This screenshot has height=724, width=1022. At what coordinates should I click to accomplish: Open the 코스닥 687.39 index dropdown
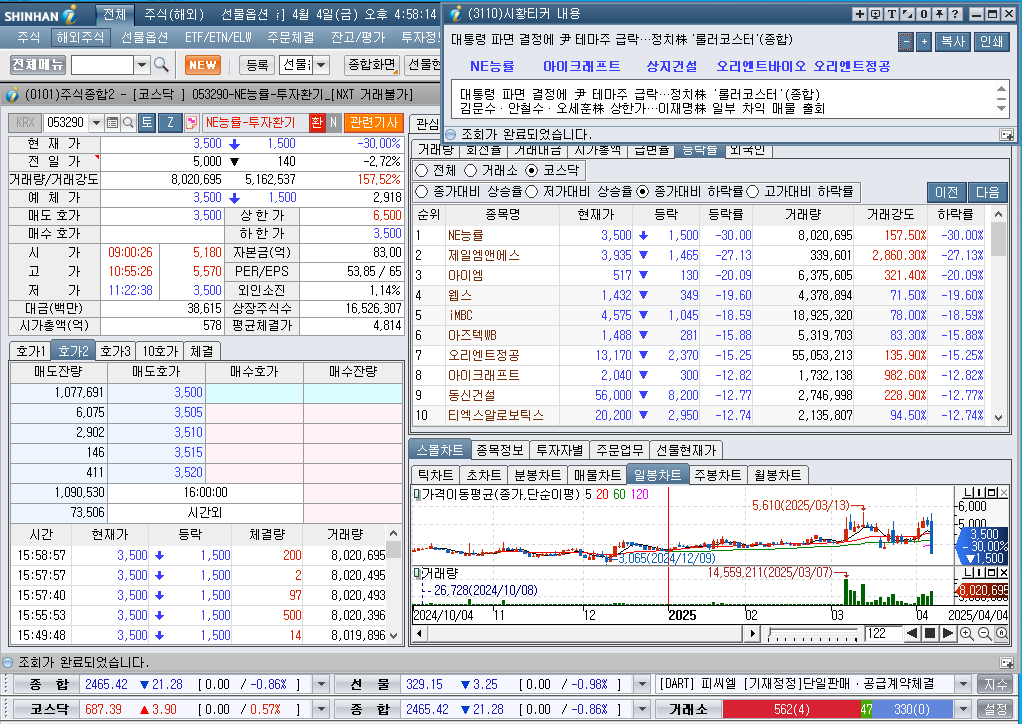[x=321, y=709]
